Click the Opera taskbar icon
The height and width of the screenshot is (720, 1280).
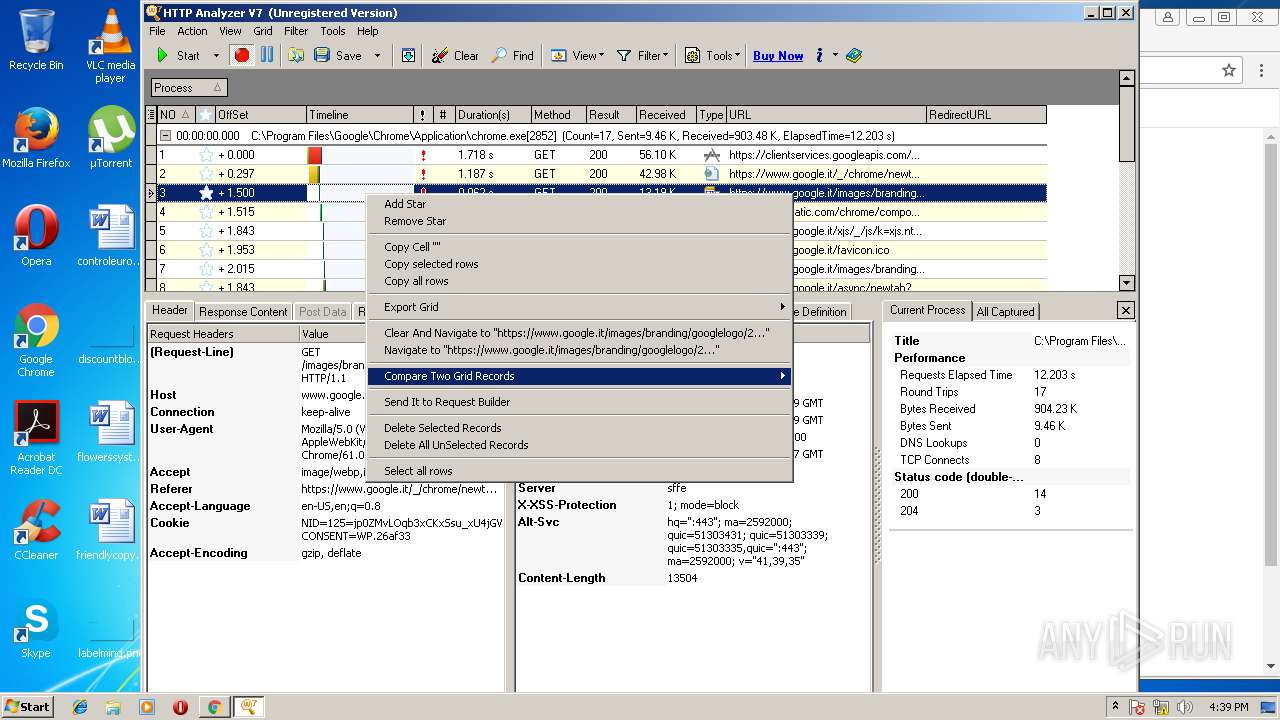point(180,707)
